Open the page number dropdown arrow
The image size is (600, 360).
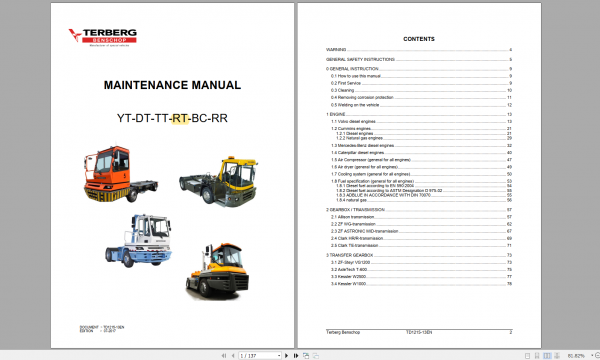[279, 356]
